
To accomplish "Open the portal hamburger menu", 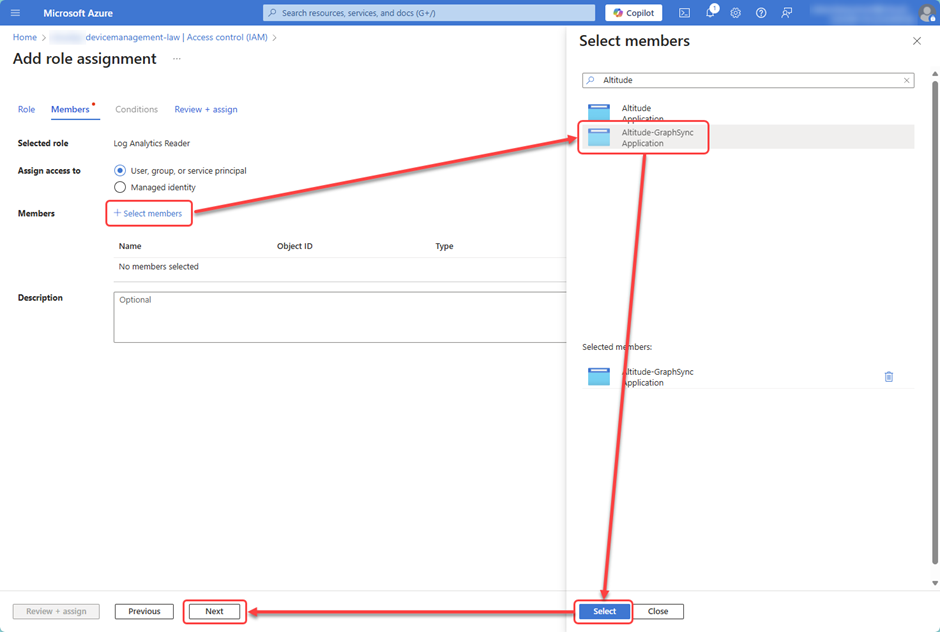I will pos(15,12).
